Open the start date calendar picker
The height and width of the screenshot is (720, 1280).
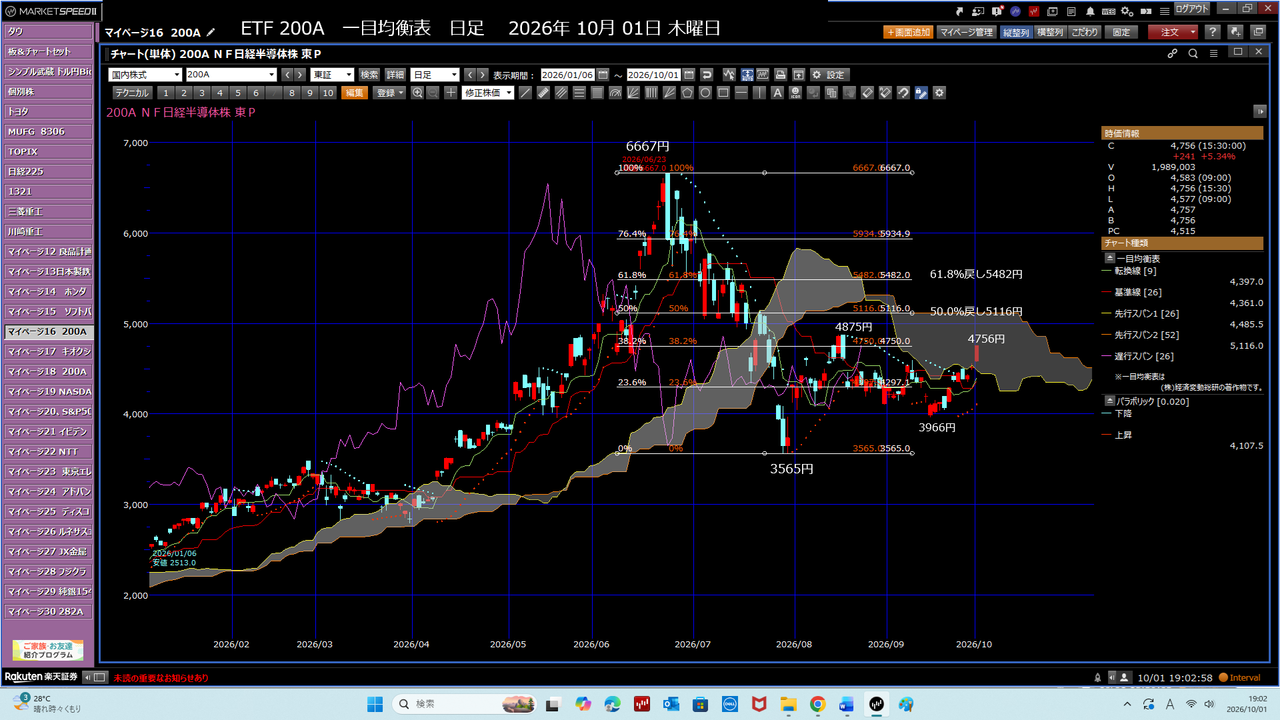coord(603,75)
